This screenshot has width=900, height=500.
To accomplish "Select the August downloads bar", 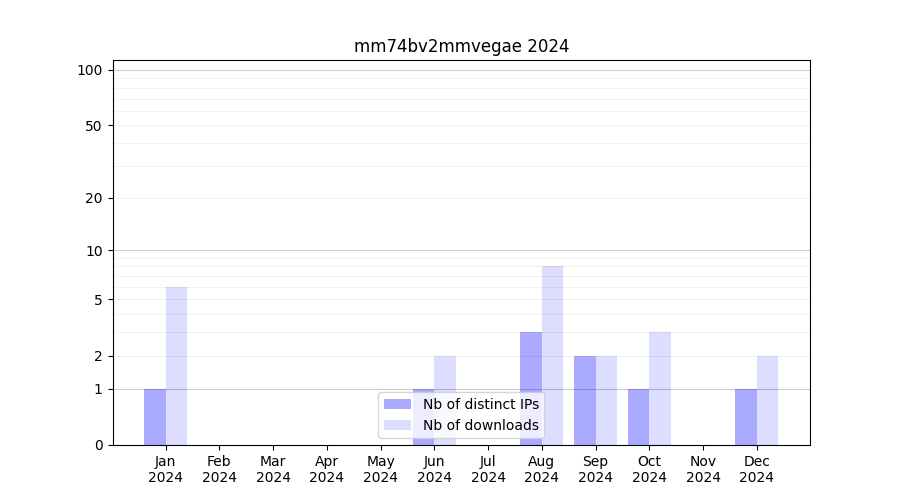I will tap(552, 355).
